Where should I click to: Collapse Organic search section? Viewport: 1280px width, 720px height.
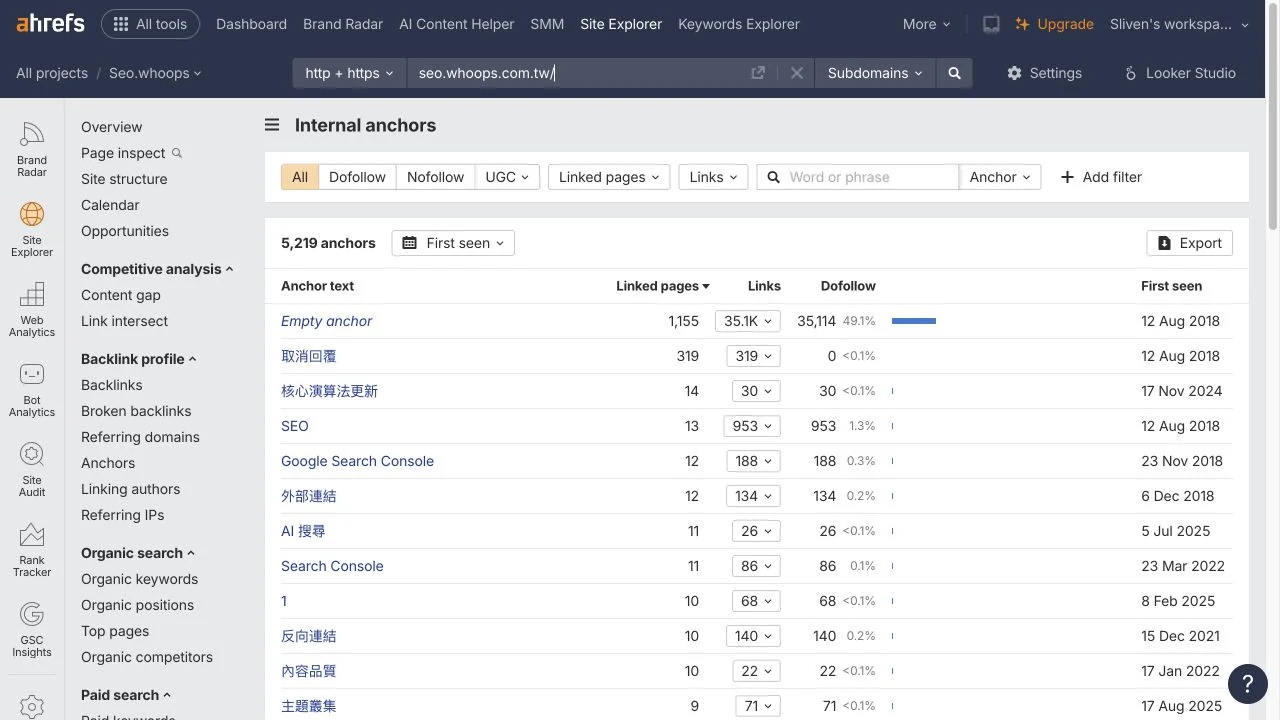(138, 553)
